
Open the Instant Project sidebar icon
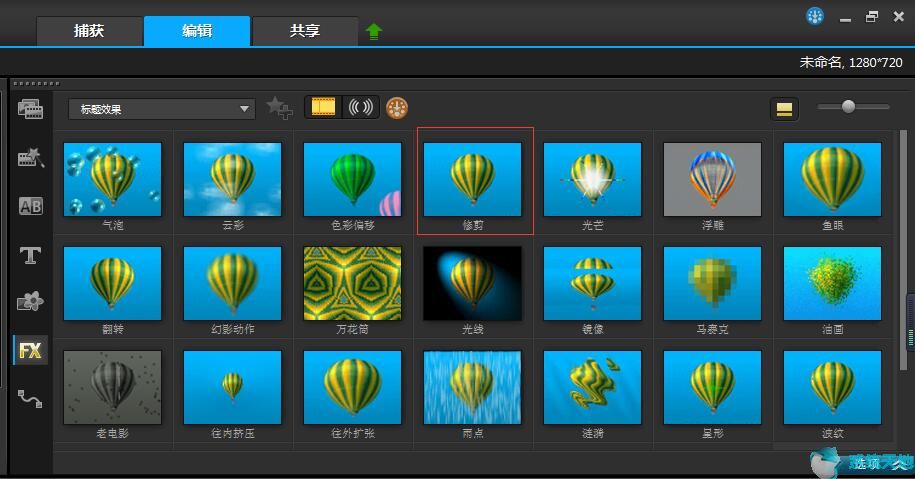pos(30,157)
